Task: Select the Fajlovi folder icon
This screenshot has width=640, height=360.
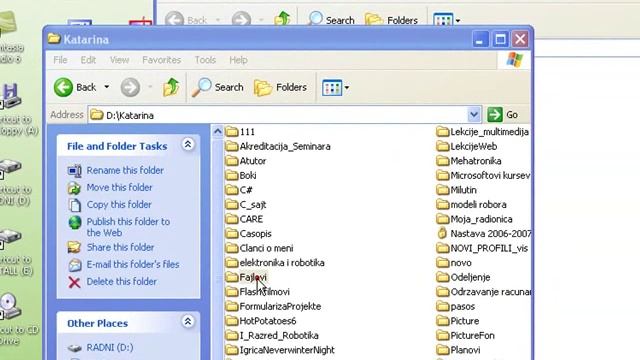Action: pos(232,278)
